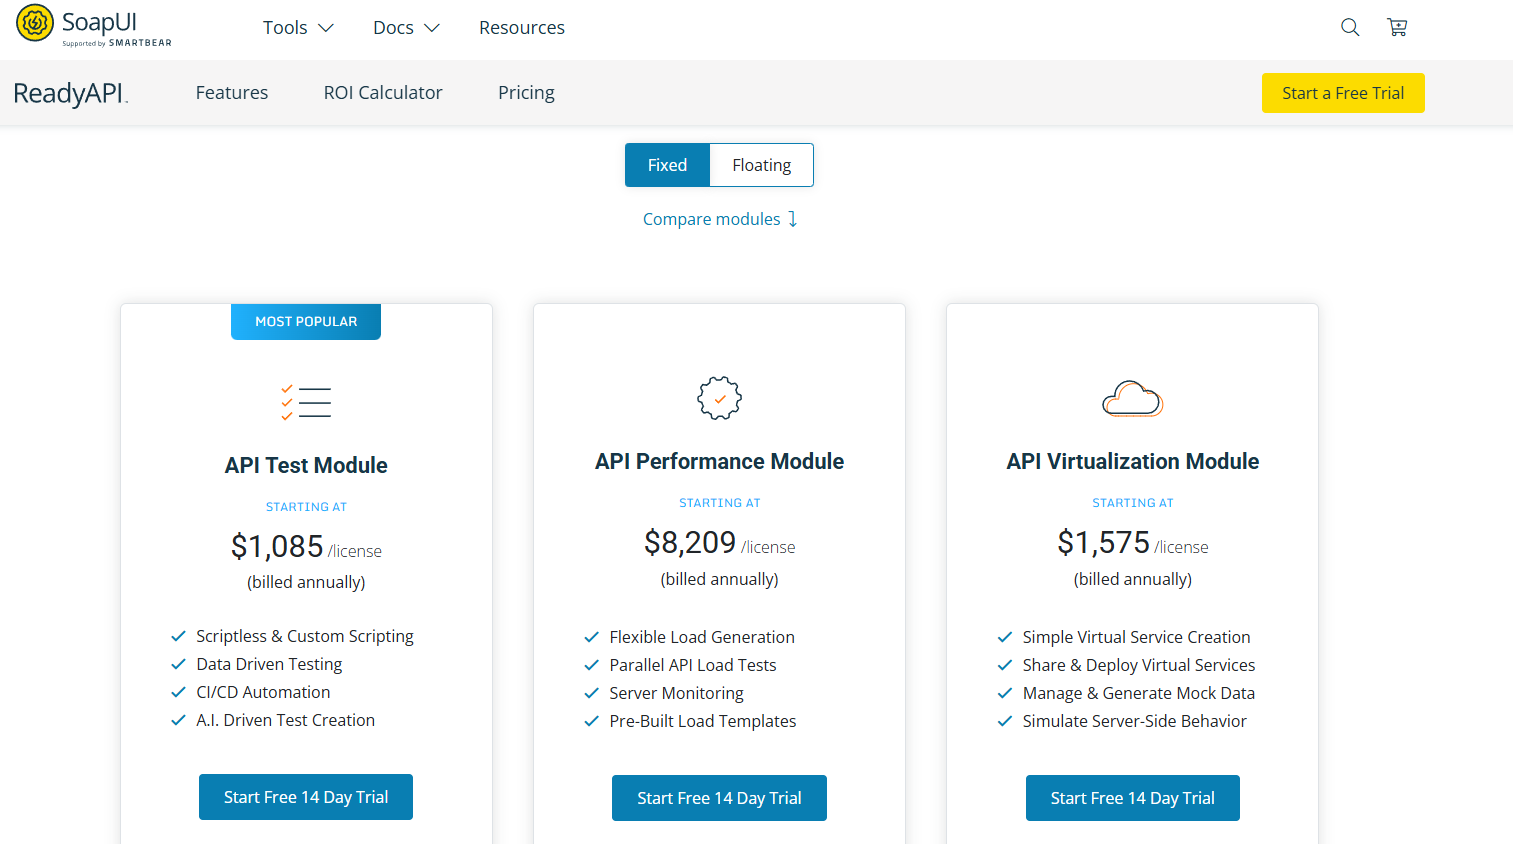Click 'CI/CD Automation' feature

click(263, 692)
